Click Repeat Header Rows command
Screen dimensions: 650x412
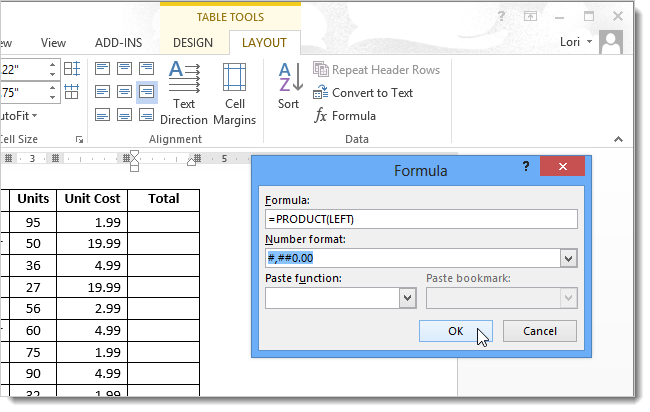click(376, 70)
